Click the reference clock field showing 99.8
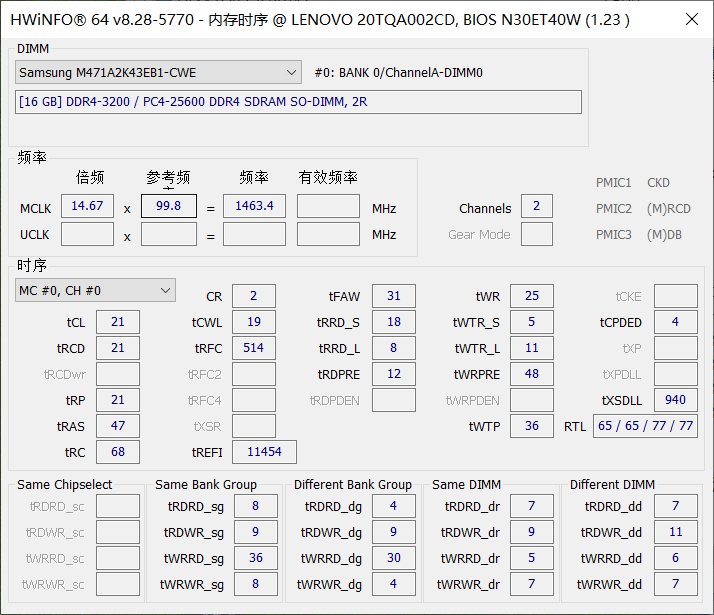Viewport: 714px width, 615px height. (169, 206)
